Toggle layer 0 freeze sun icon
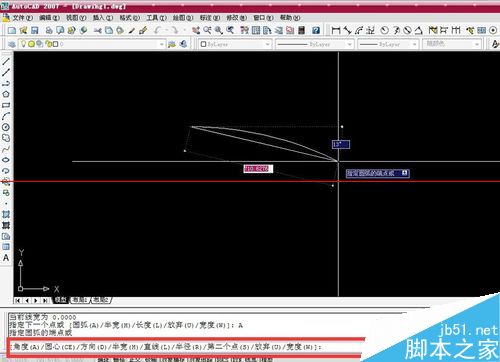Viewport: 500px width, 362px height. [x=31, y=44]
